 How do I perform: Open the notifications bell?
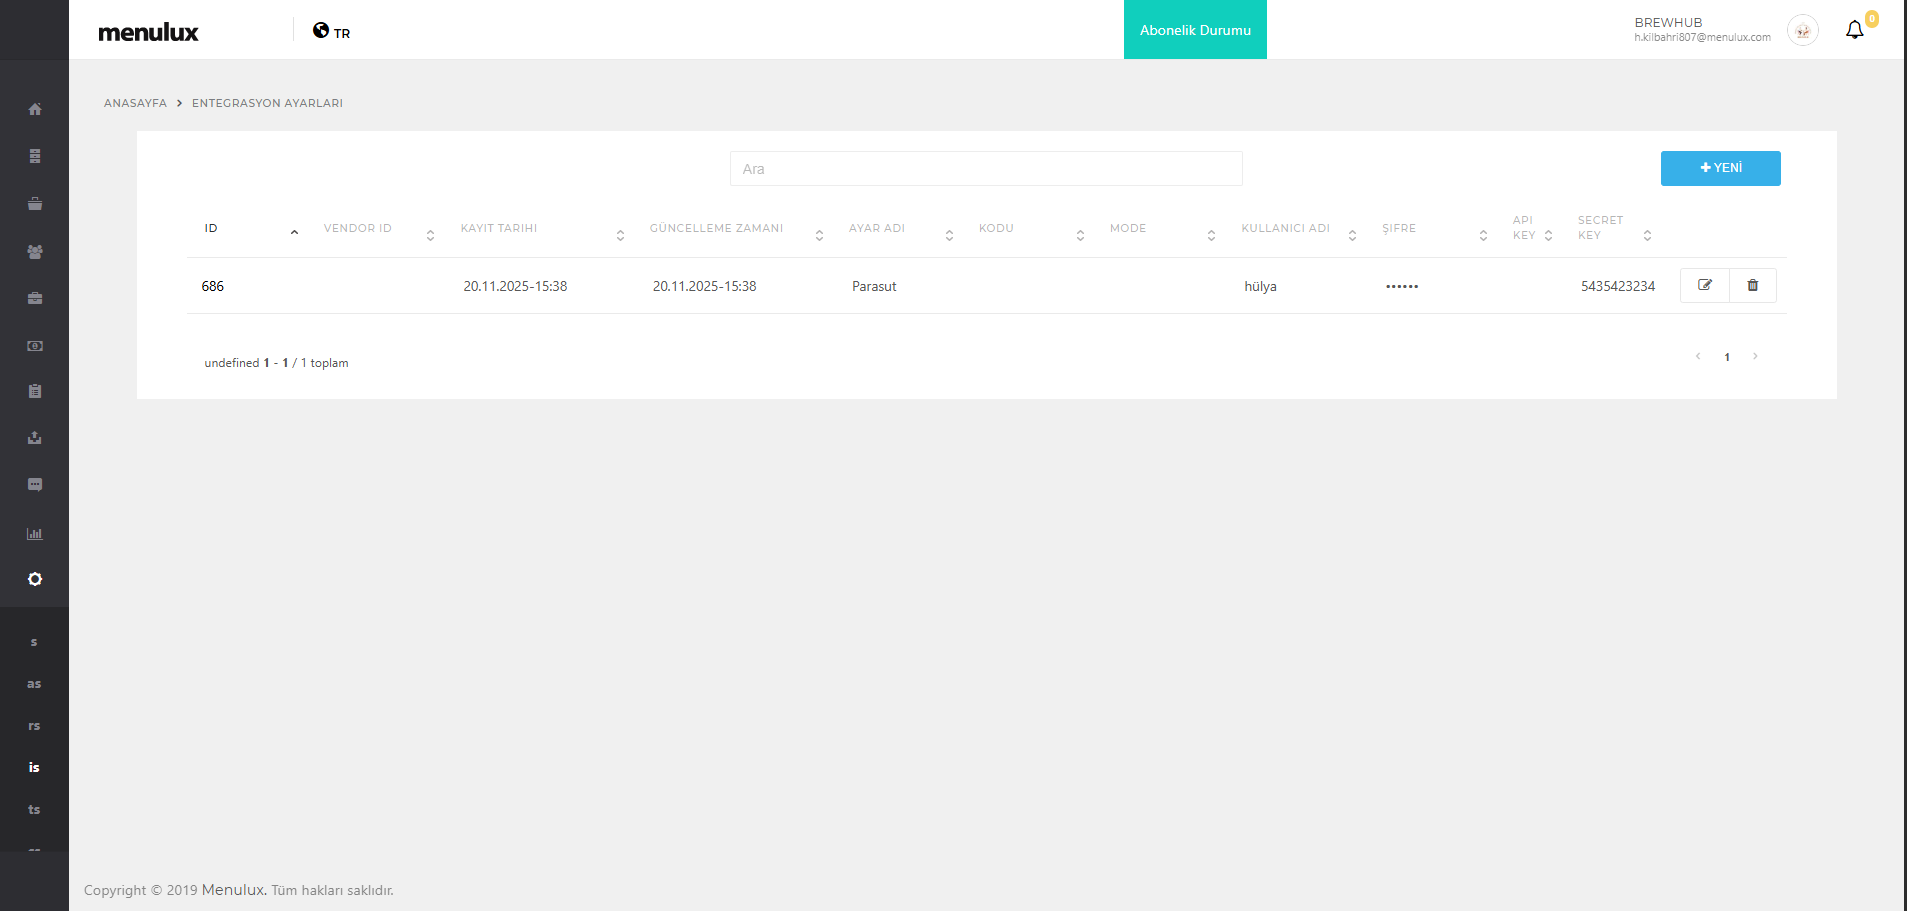(x=1854, y=30)
